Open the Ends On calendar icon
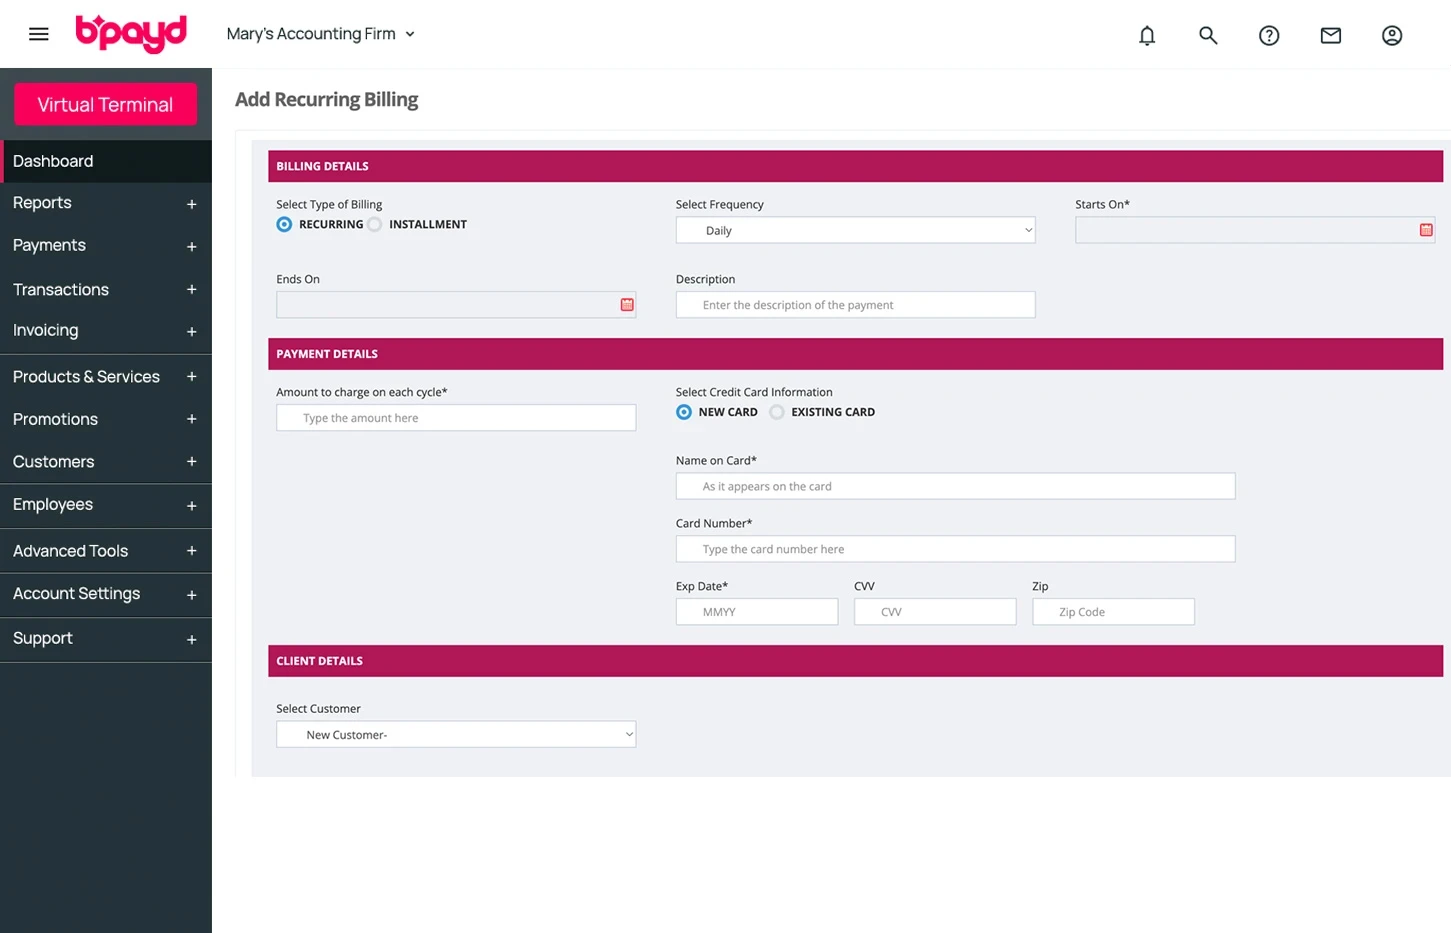 (627, 305)
